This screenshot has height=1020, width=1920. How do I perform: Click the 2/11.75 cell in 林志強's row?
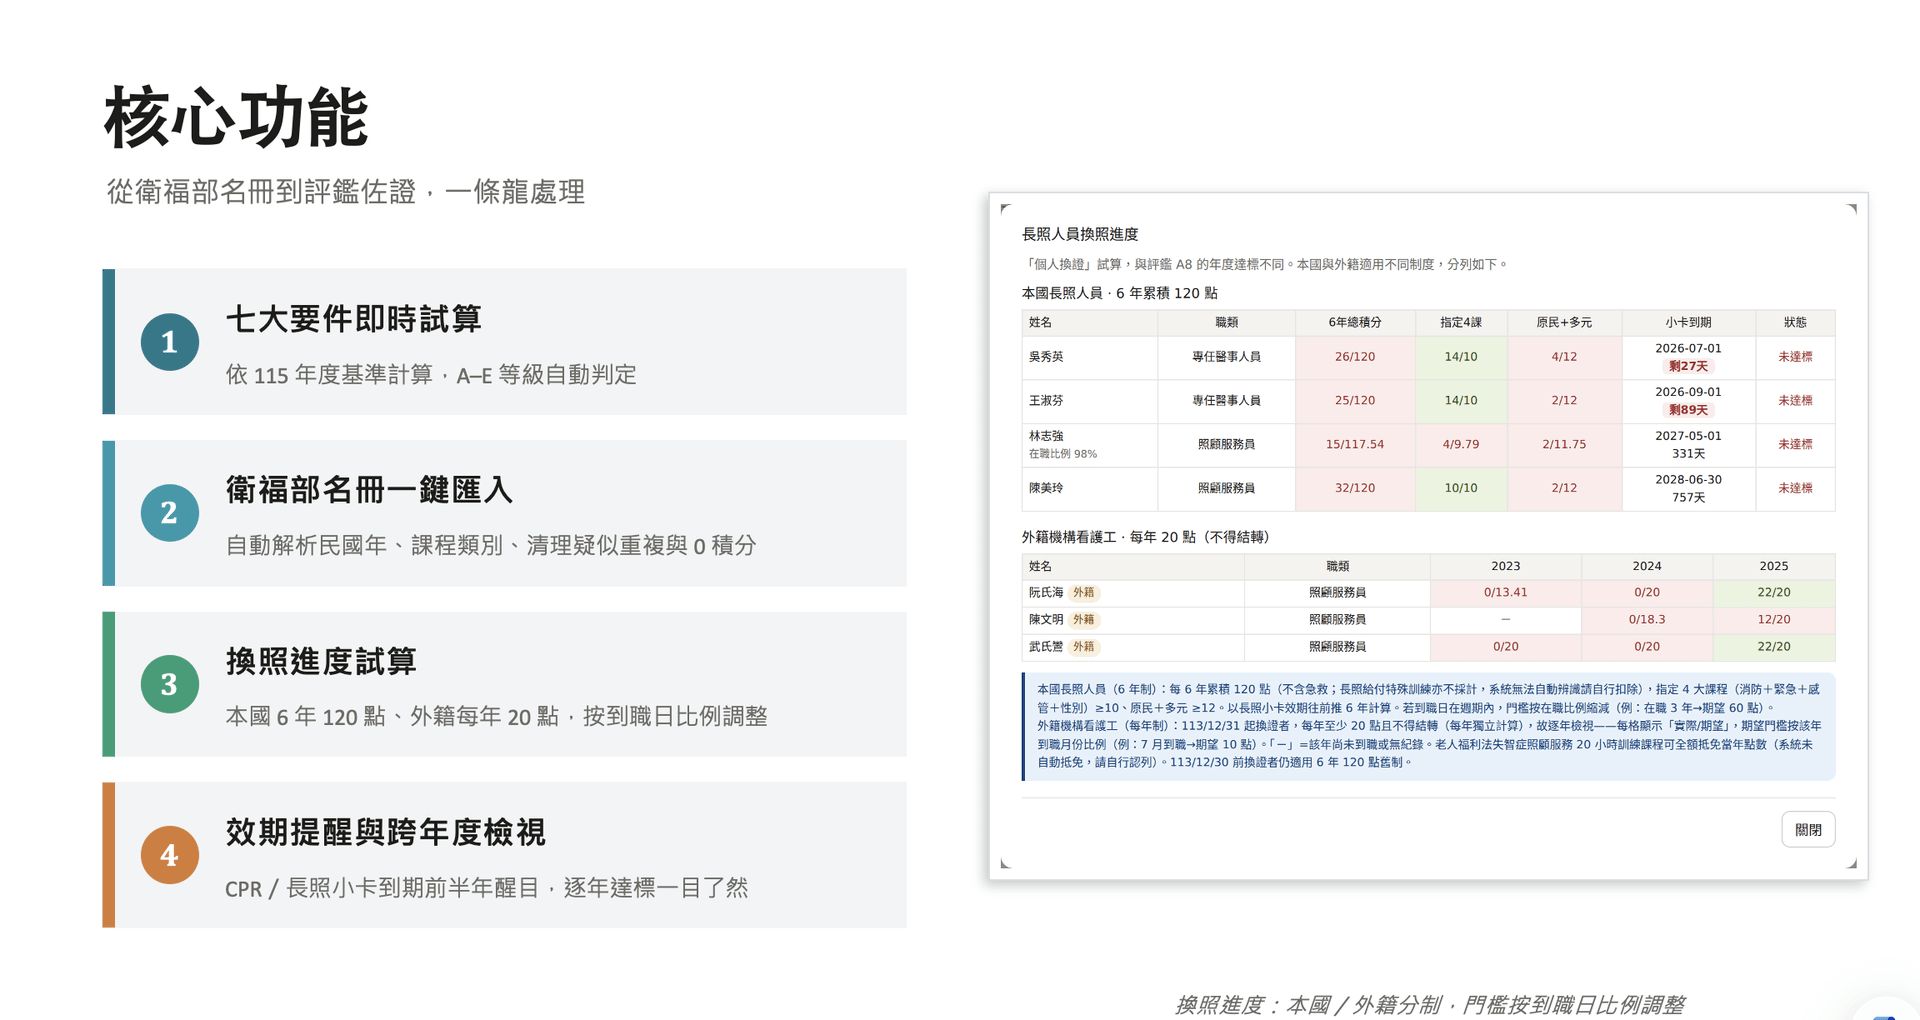(x=1564, y=445)
